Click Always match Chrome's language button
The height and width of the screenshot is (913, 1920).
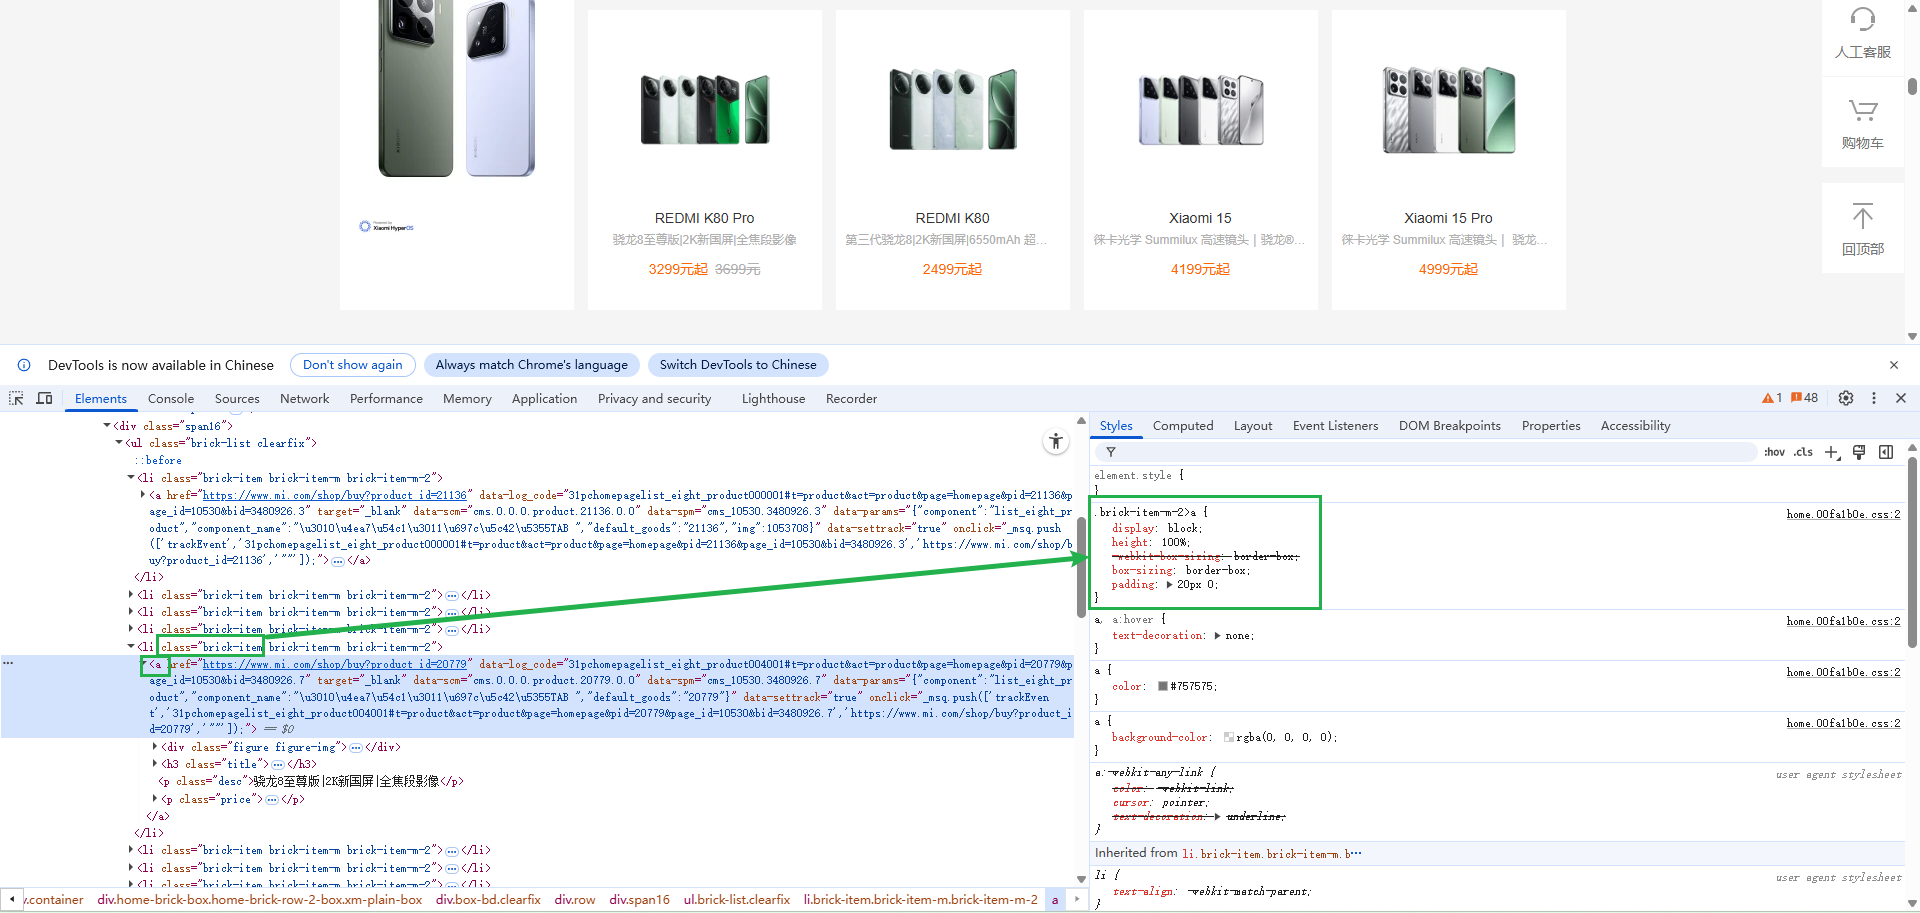(532, 365)
